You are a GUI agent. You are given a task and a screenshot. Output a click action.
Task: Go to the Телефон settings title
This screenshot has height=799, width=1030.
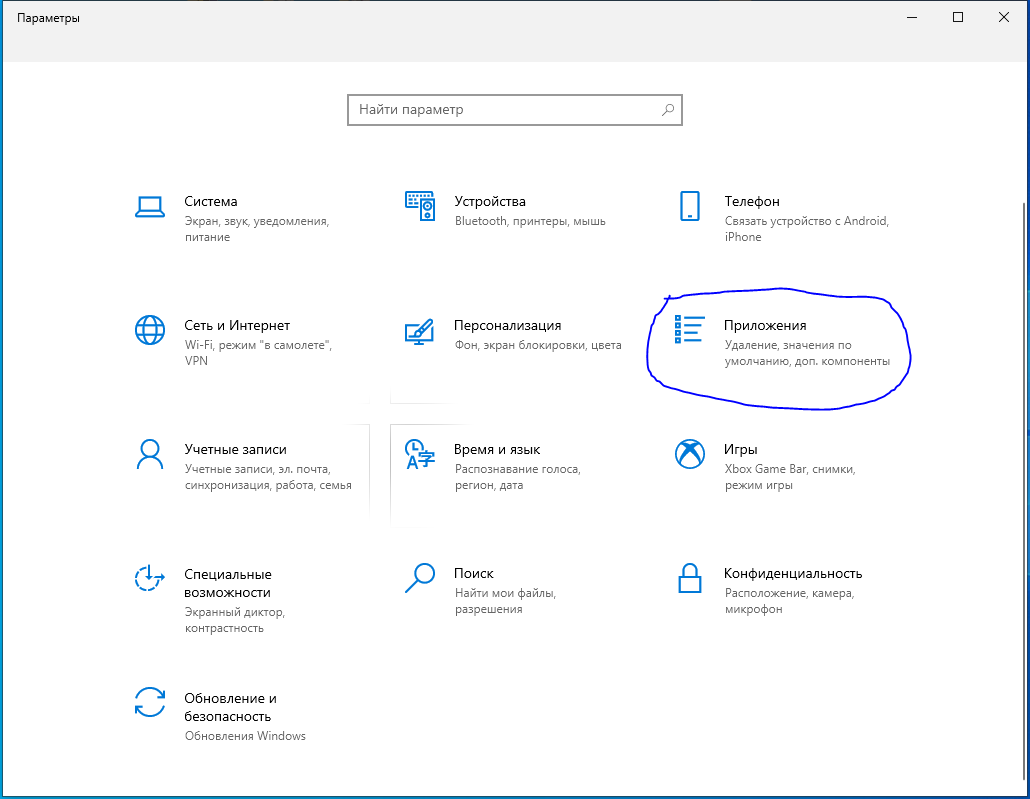tap(752, 202)
